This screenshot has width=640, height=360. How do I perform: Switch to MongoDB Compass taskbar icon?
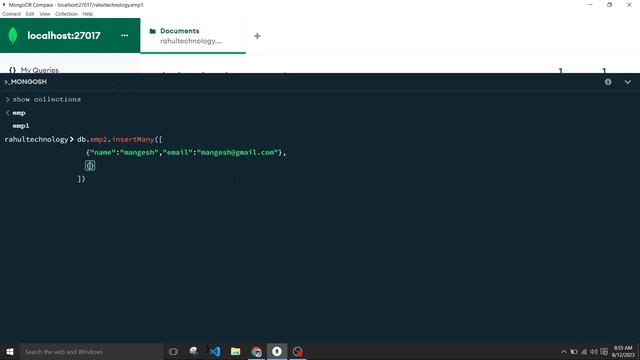[277, 351]
